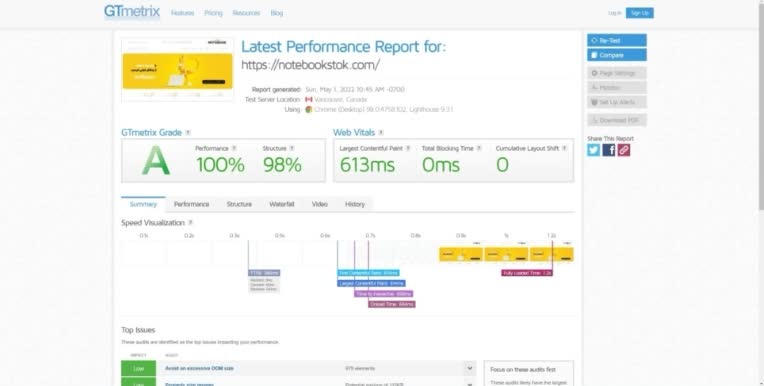Click the Set Up Alerts button

click(x=617, y=102)
